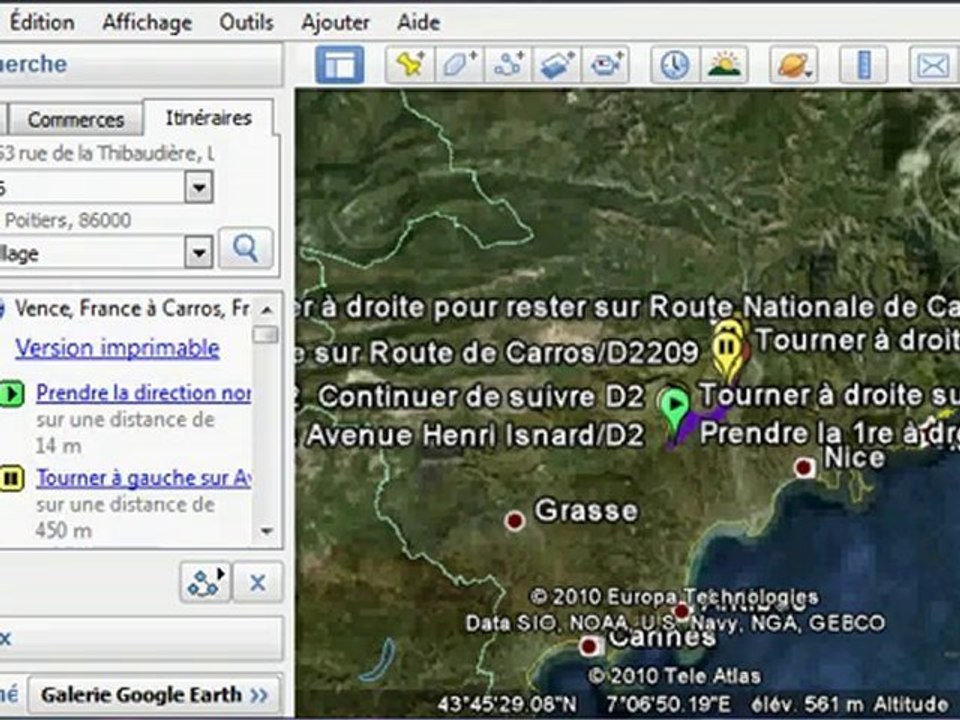Click the yellow pause marker on the map
Image resolution: width=960 pixels, height=720 pixels.
tap(727, 351)
